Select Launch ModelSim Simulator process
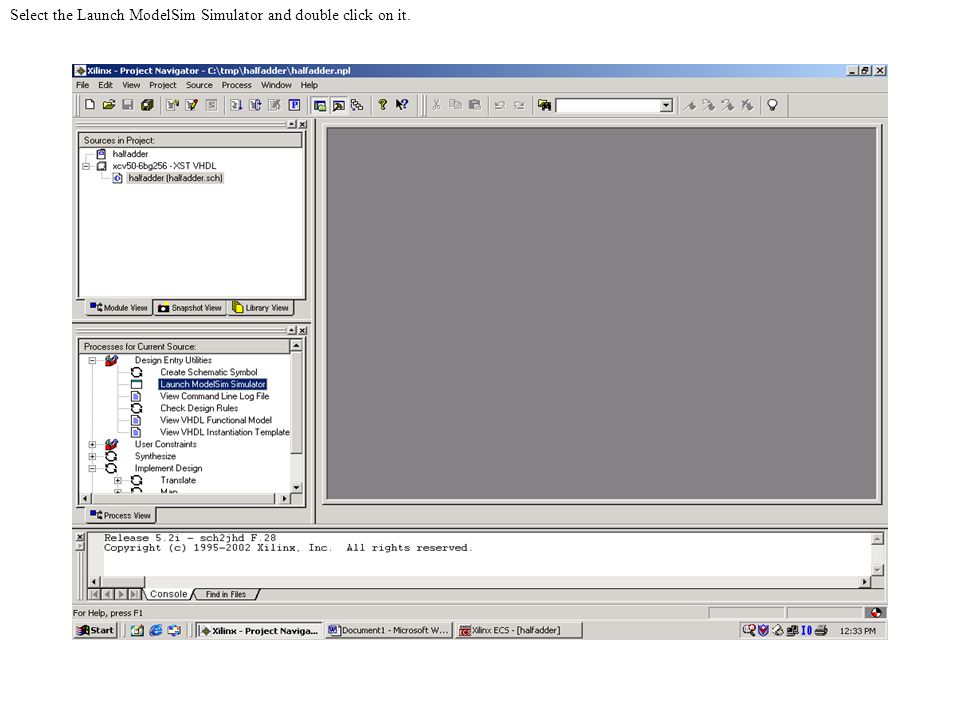Image resolution: width=960 pixels, height=720 pixels. coord(212,384)
